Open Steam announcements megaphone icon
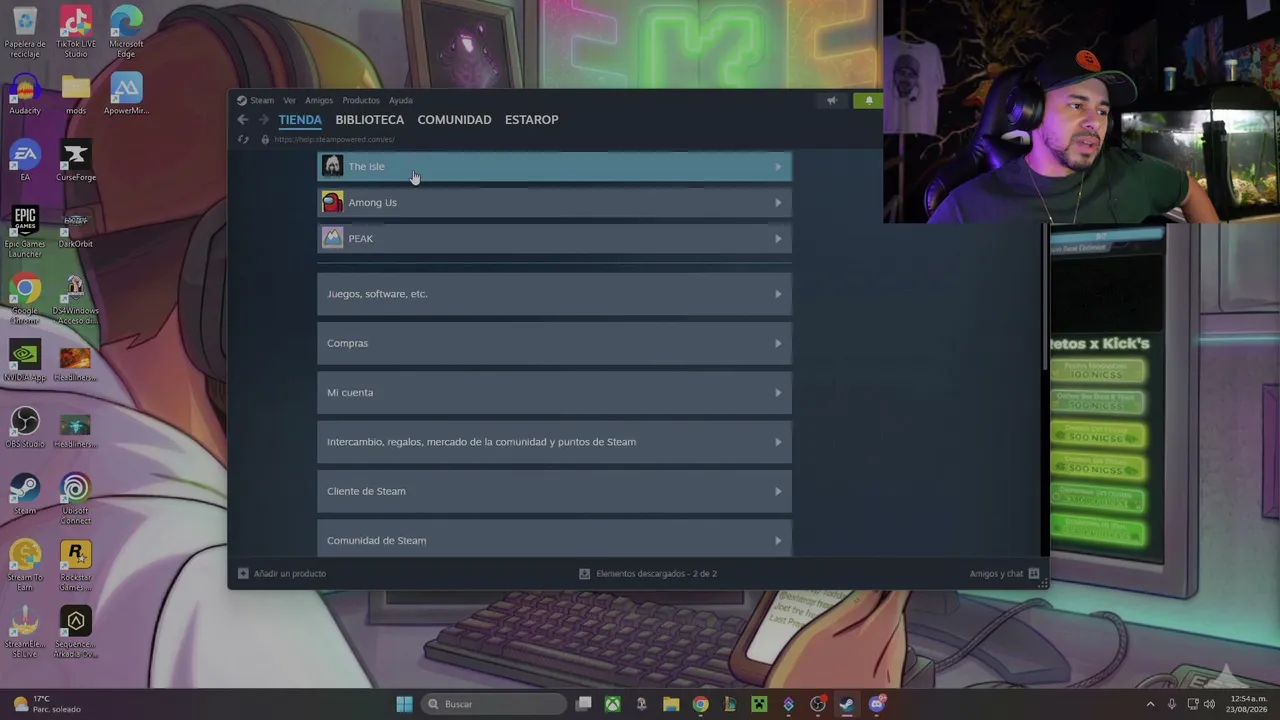Image resolution: width=1280 pixels, height=720 pixels. click(x=831, y=100)
